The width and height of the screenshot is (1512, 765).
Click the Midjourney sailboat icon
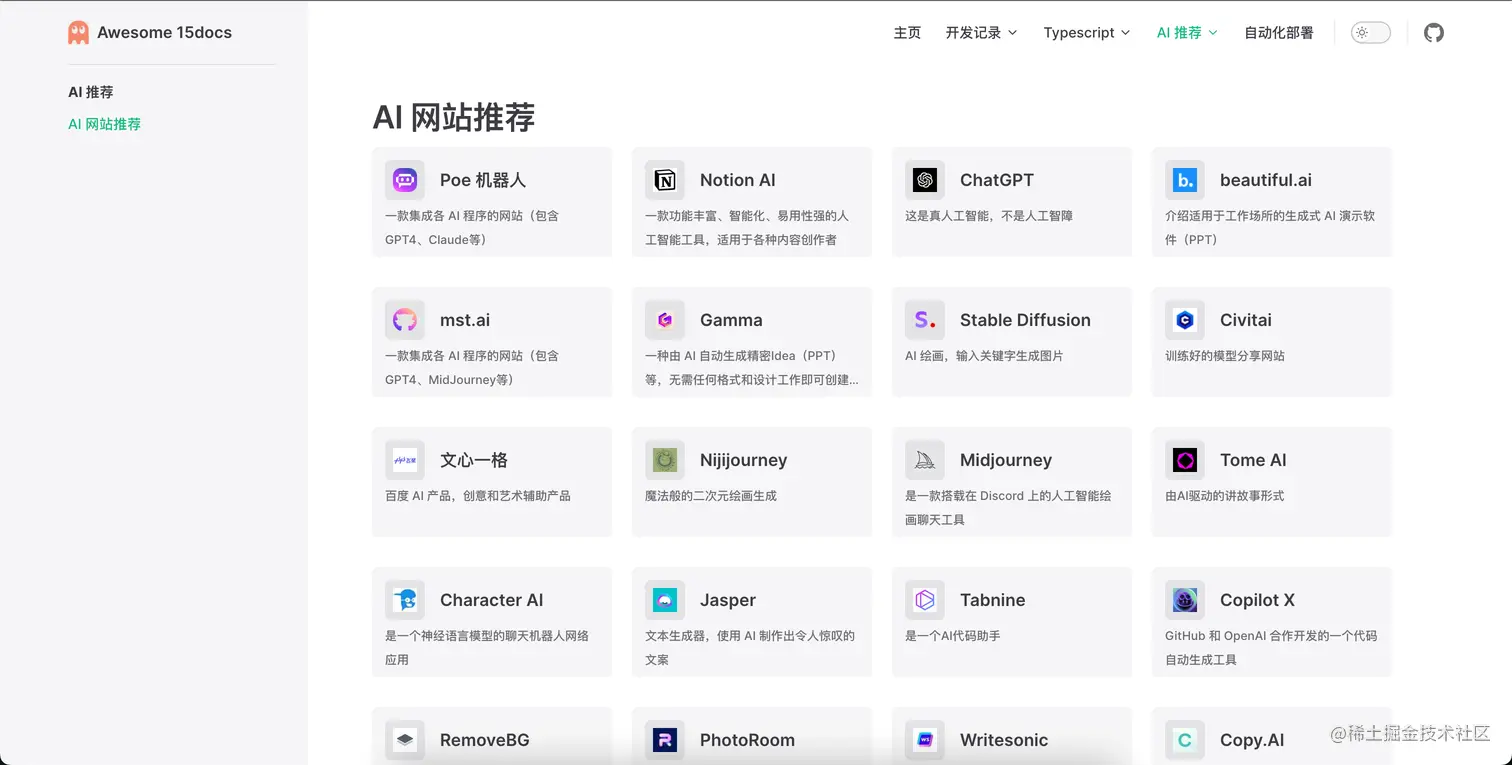pos(924,459)
